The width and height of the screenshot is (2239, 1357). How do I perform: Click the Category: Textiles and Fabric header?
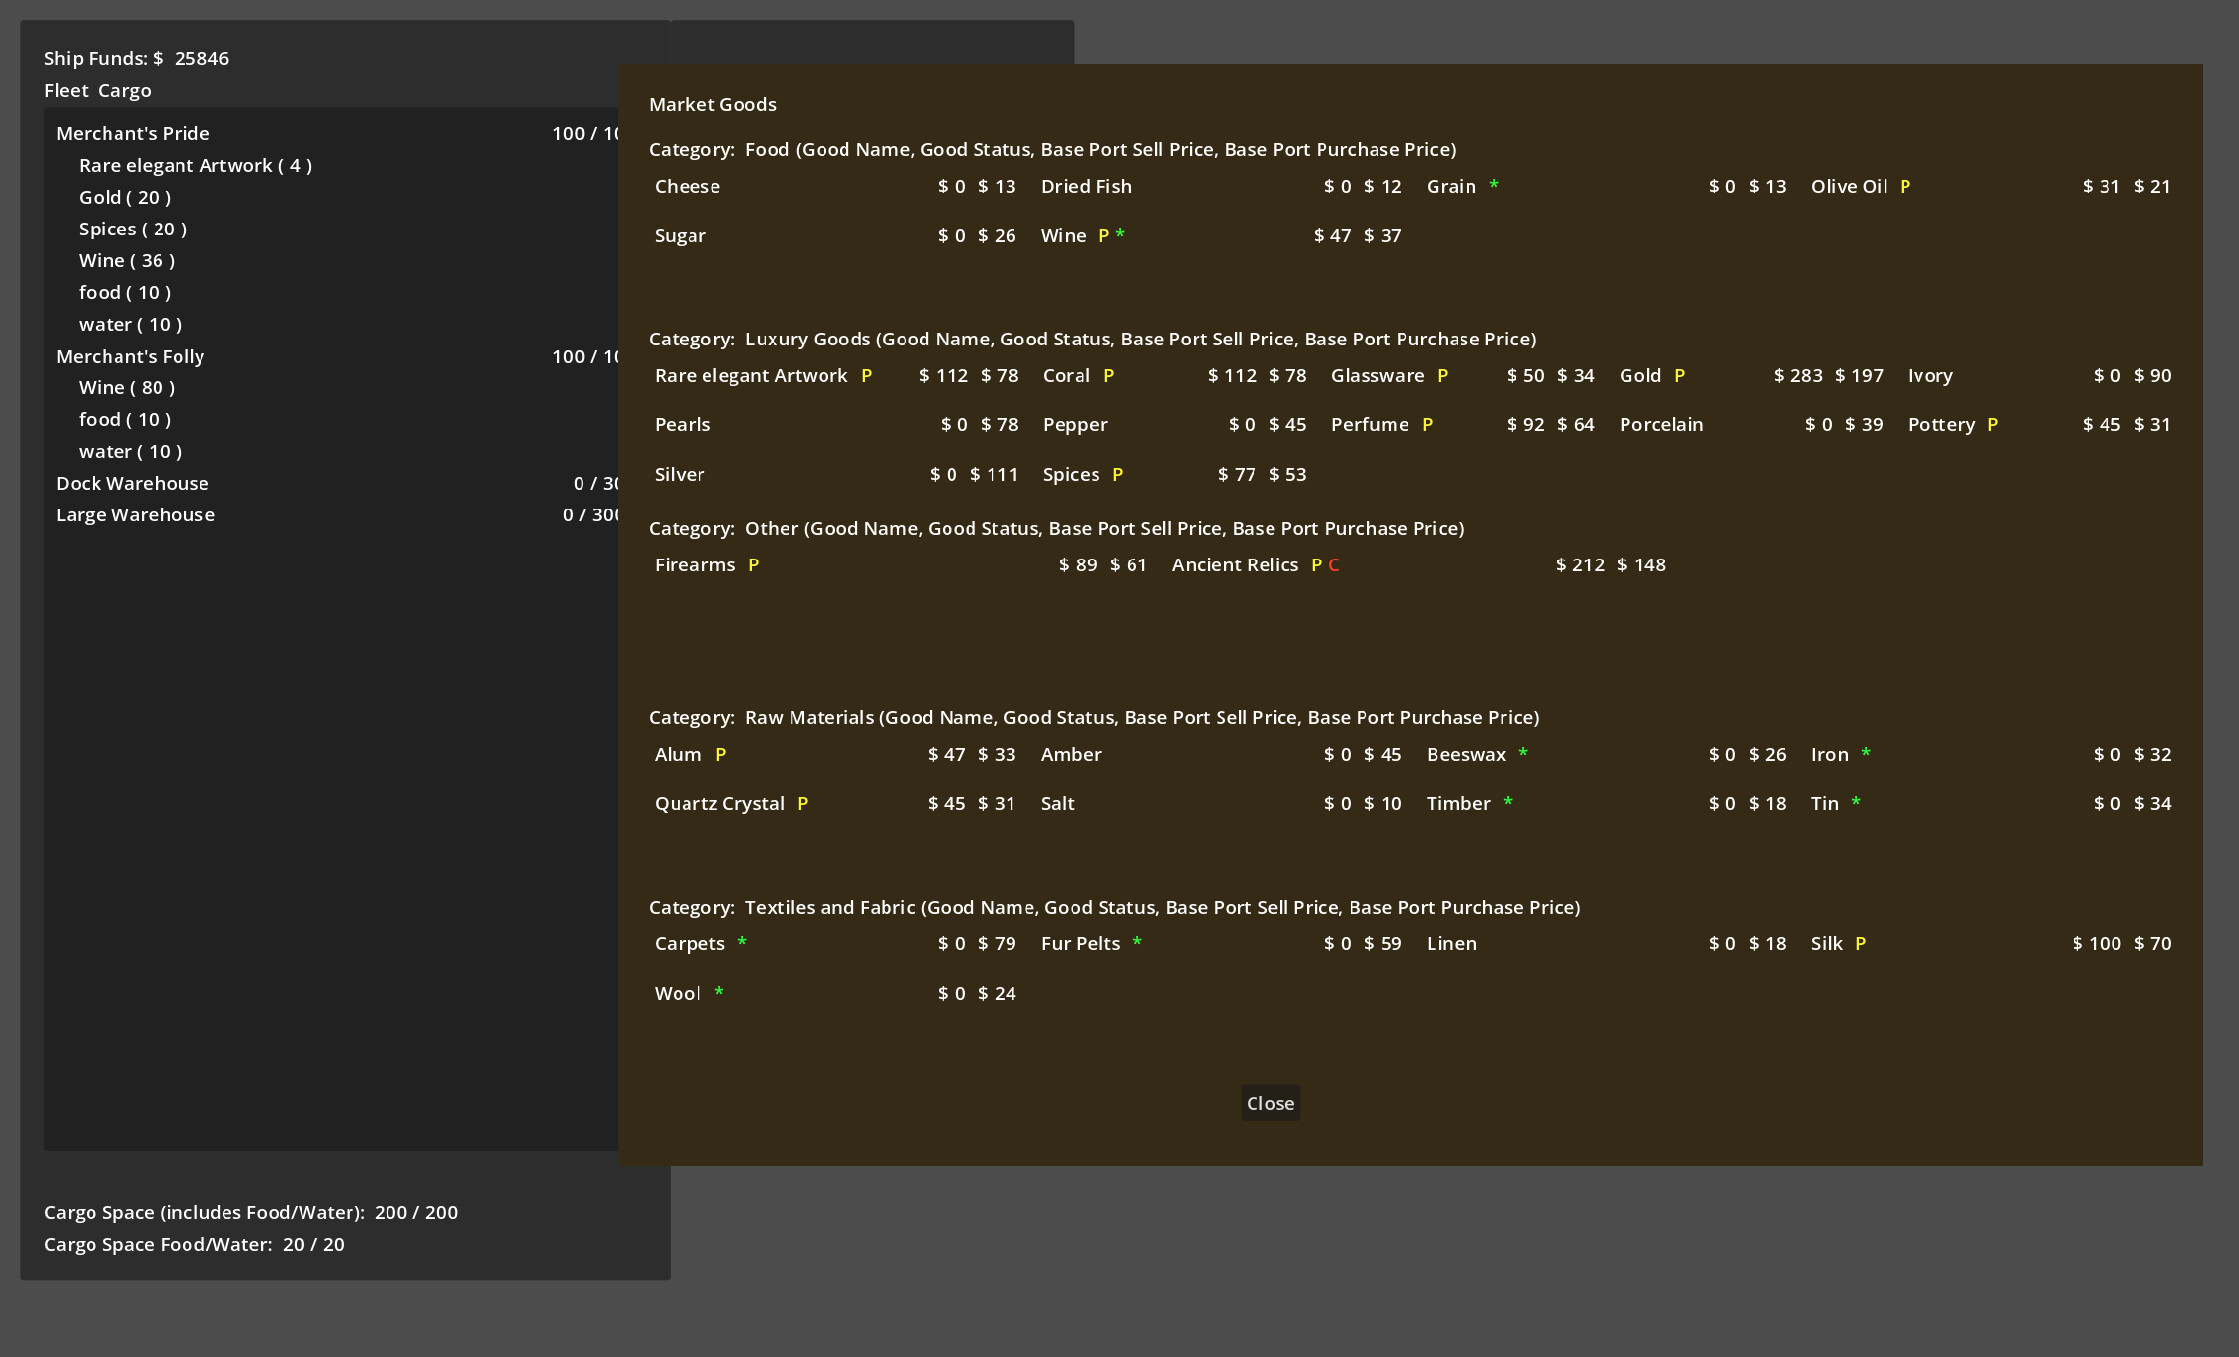coord(1115,907)
